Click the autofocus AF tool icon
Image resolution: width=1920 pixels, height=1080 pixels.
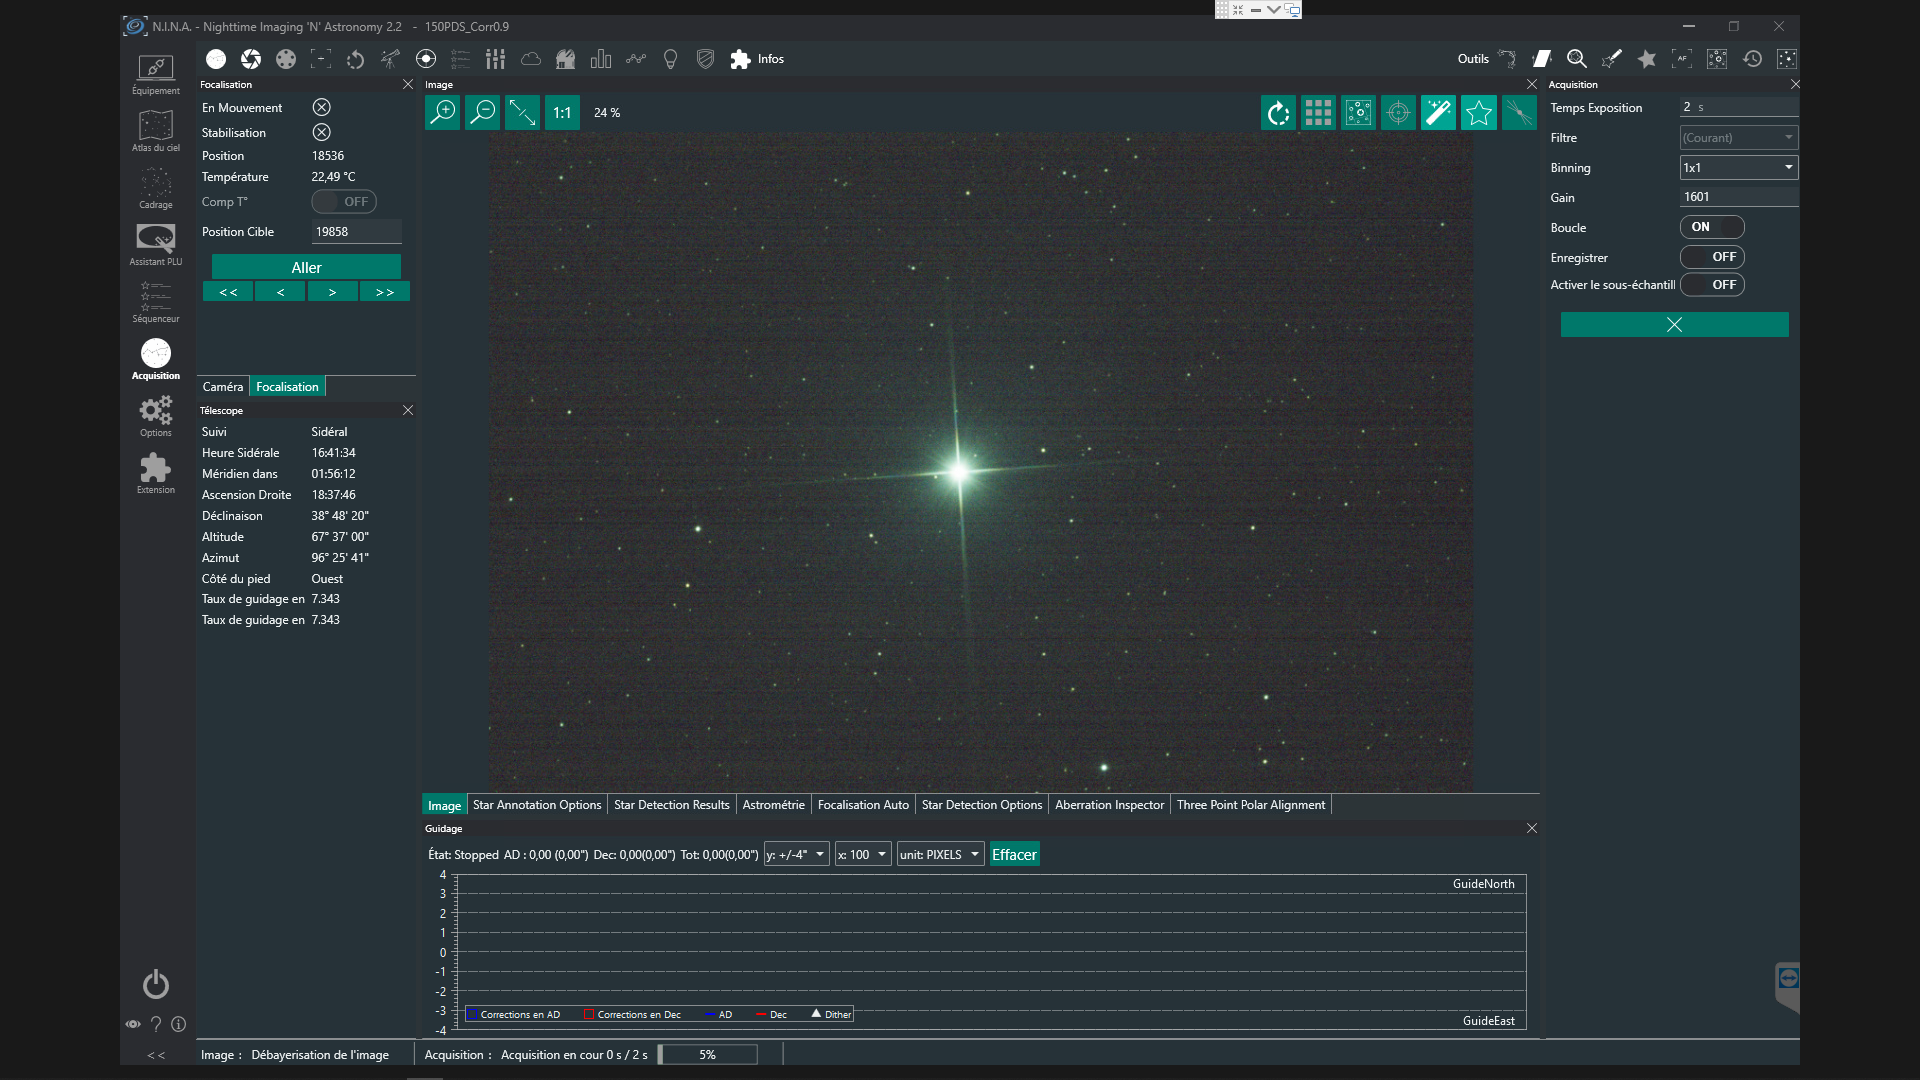tap(1682, 59)
